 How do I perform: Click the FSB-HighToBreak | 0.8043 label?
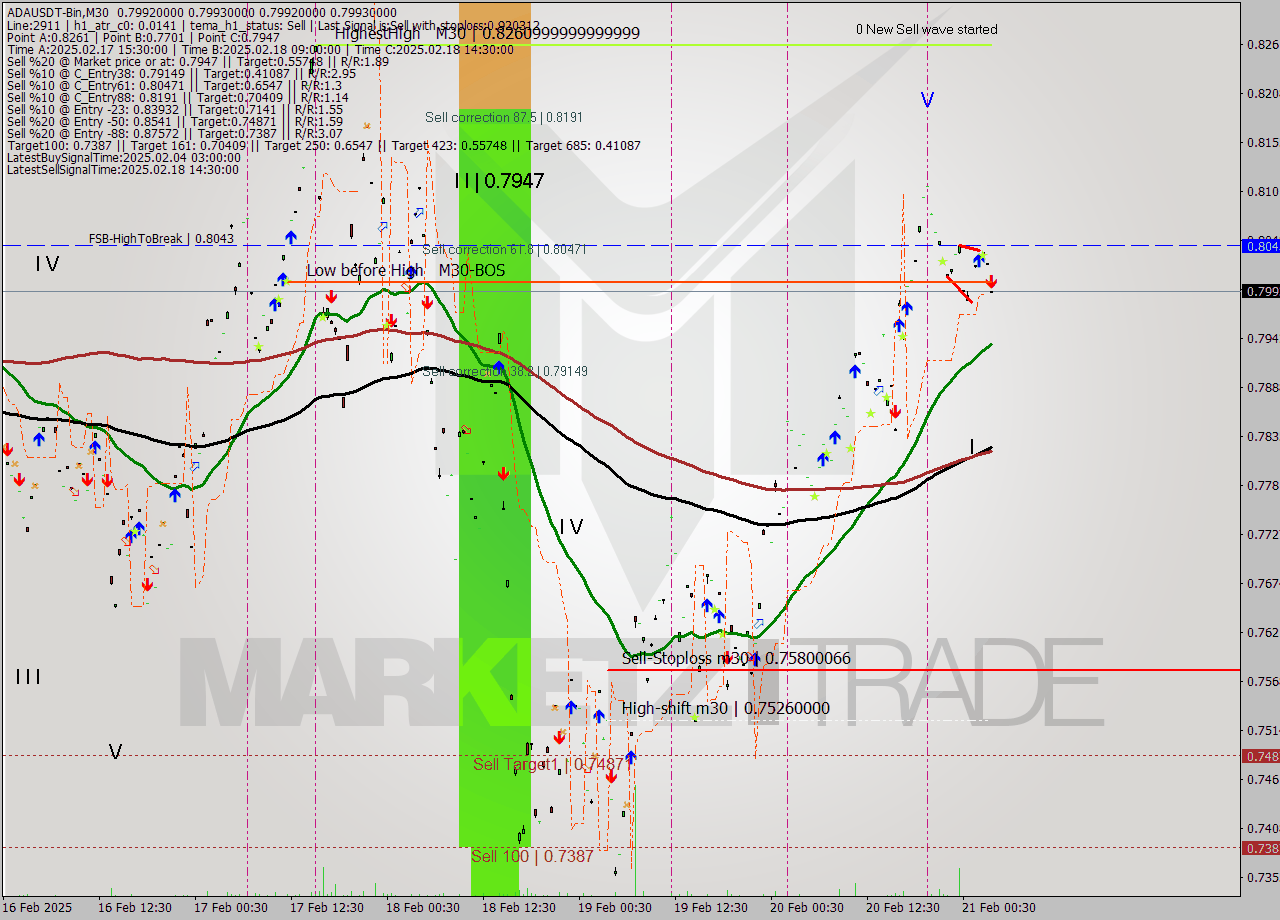coord(161,239)
